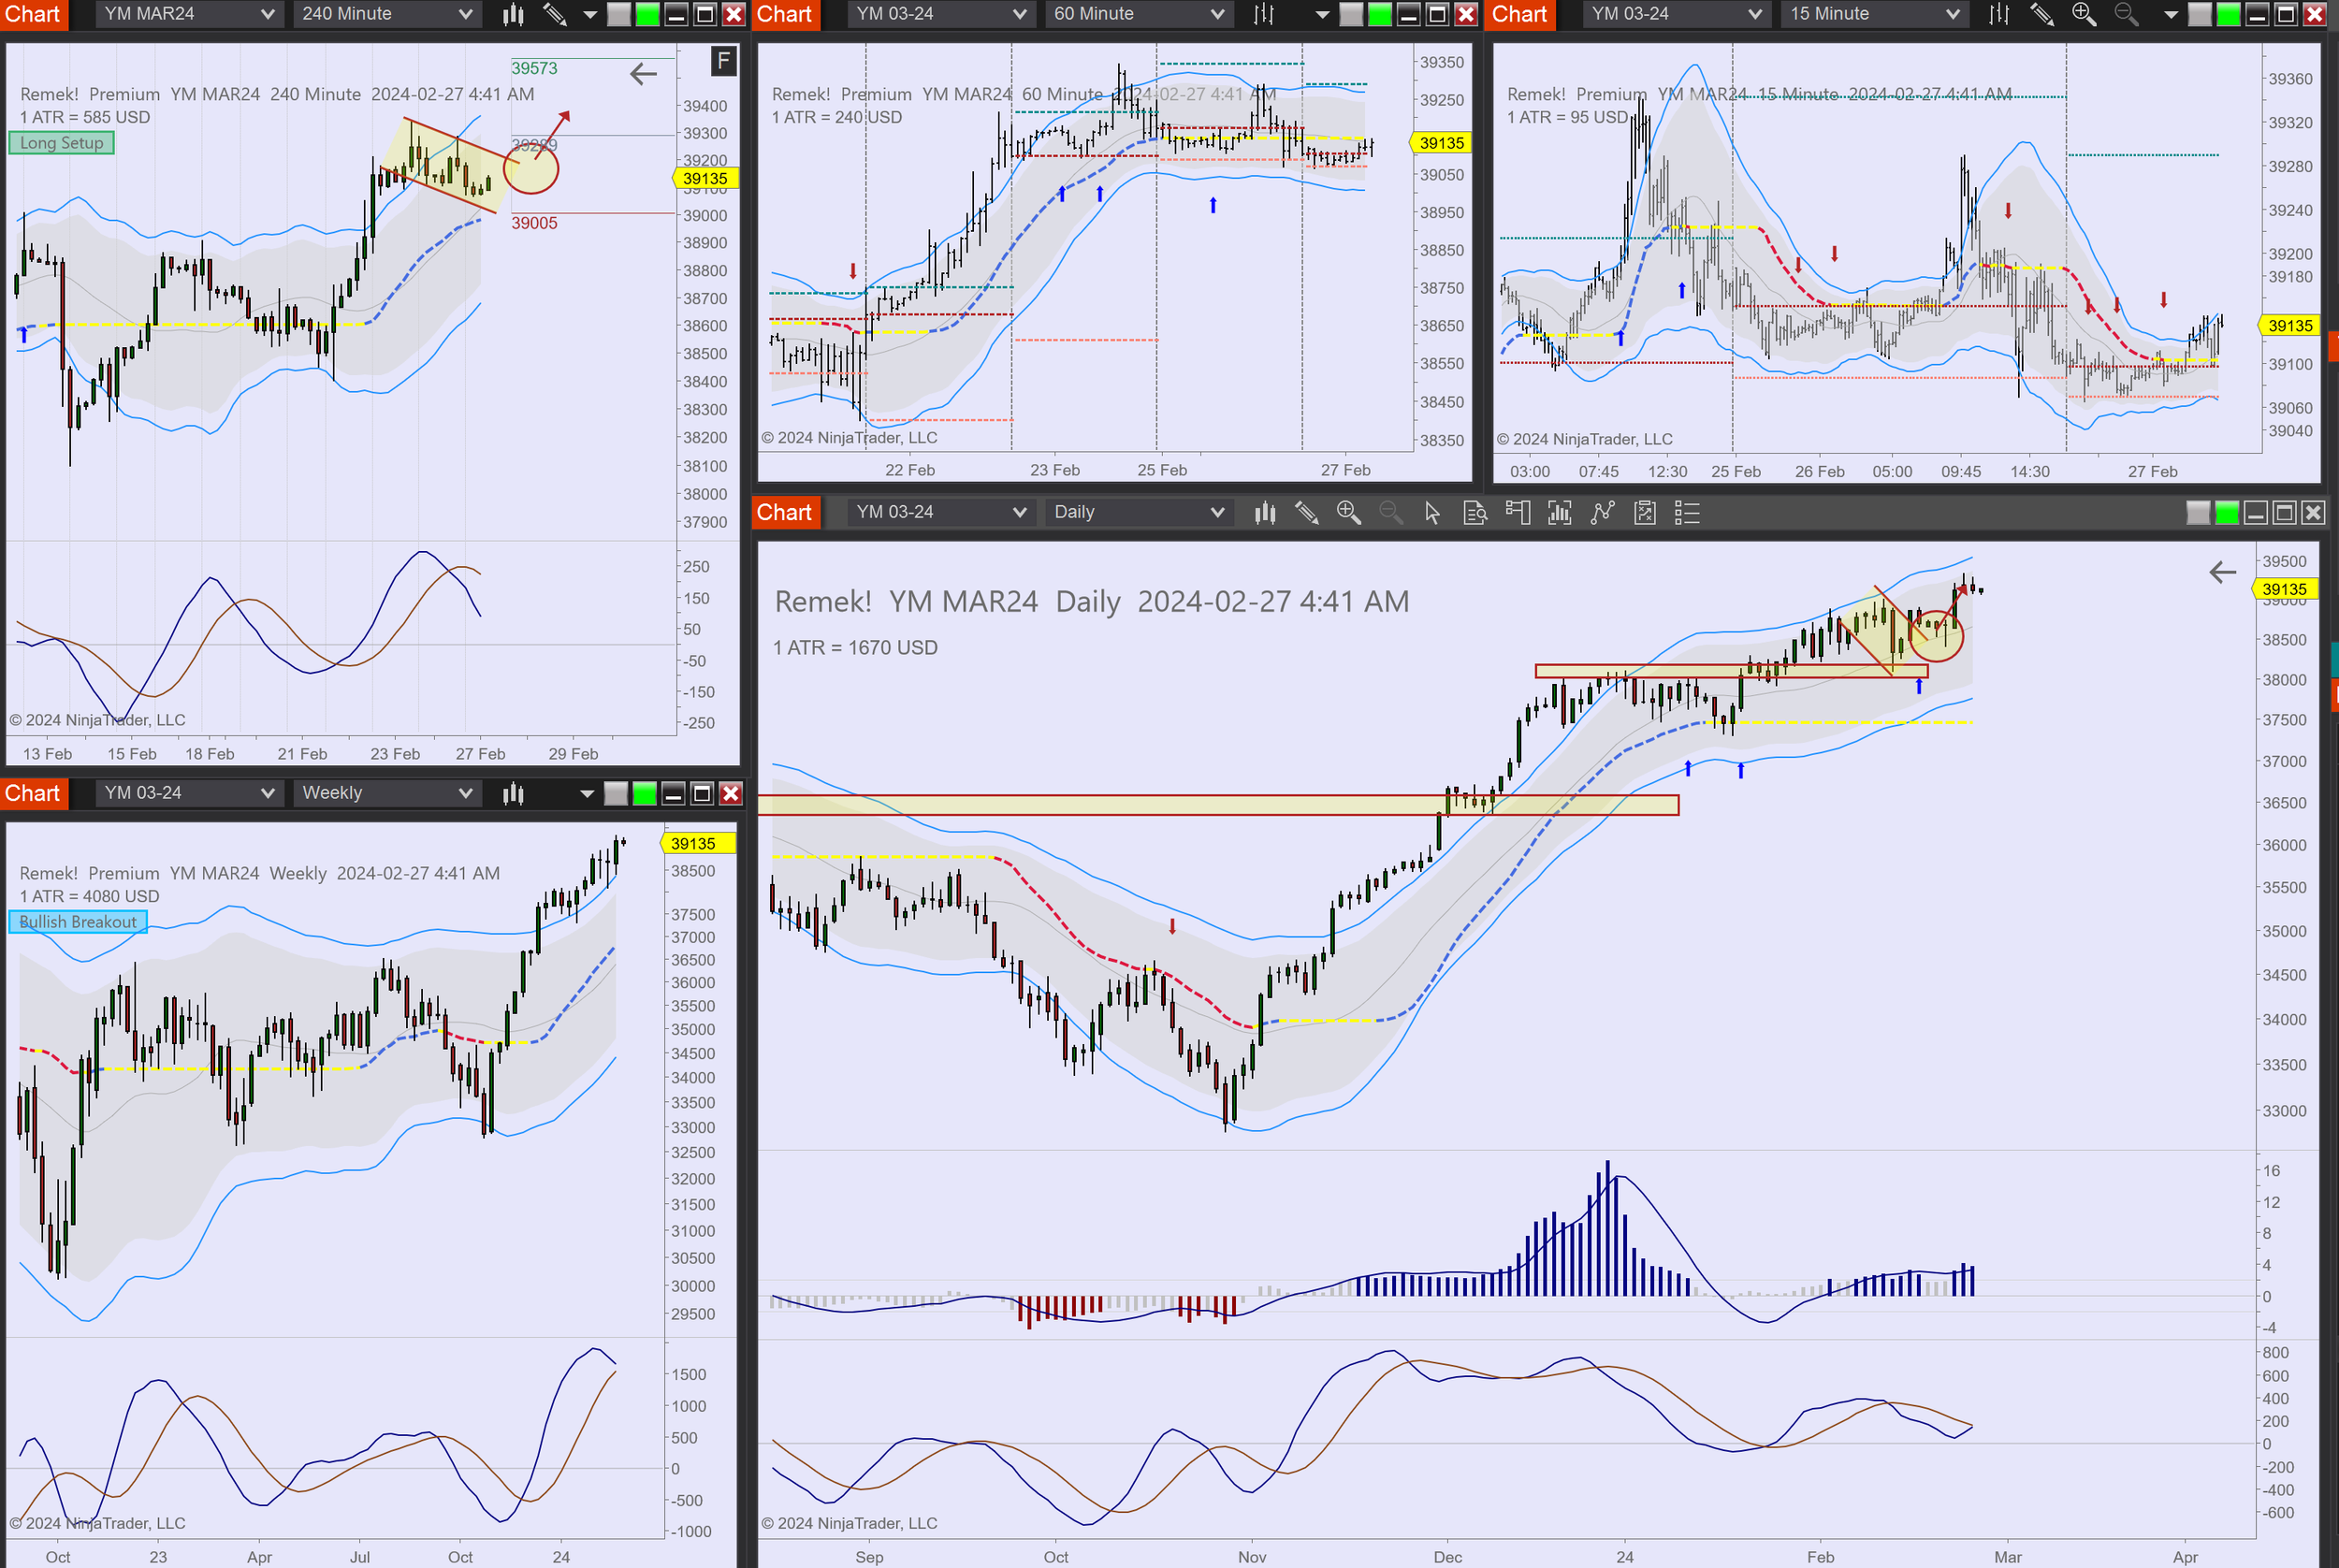Open bar type menu on Daily chart
This screenshot has width=2339, height=1568.
pyautogui.click(x=1265, y=513)
